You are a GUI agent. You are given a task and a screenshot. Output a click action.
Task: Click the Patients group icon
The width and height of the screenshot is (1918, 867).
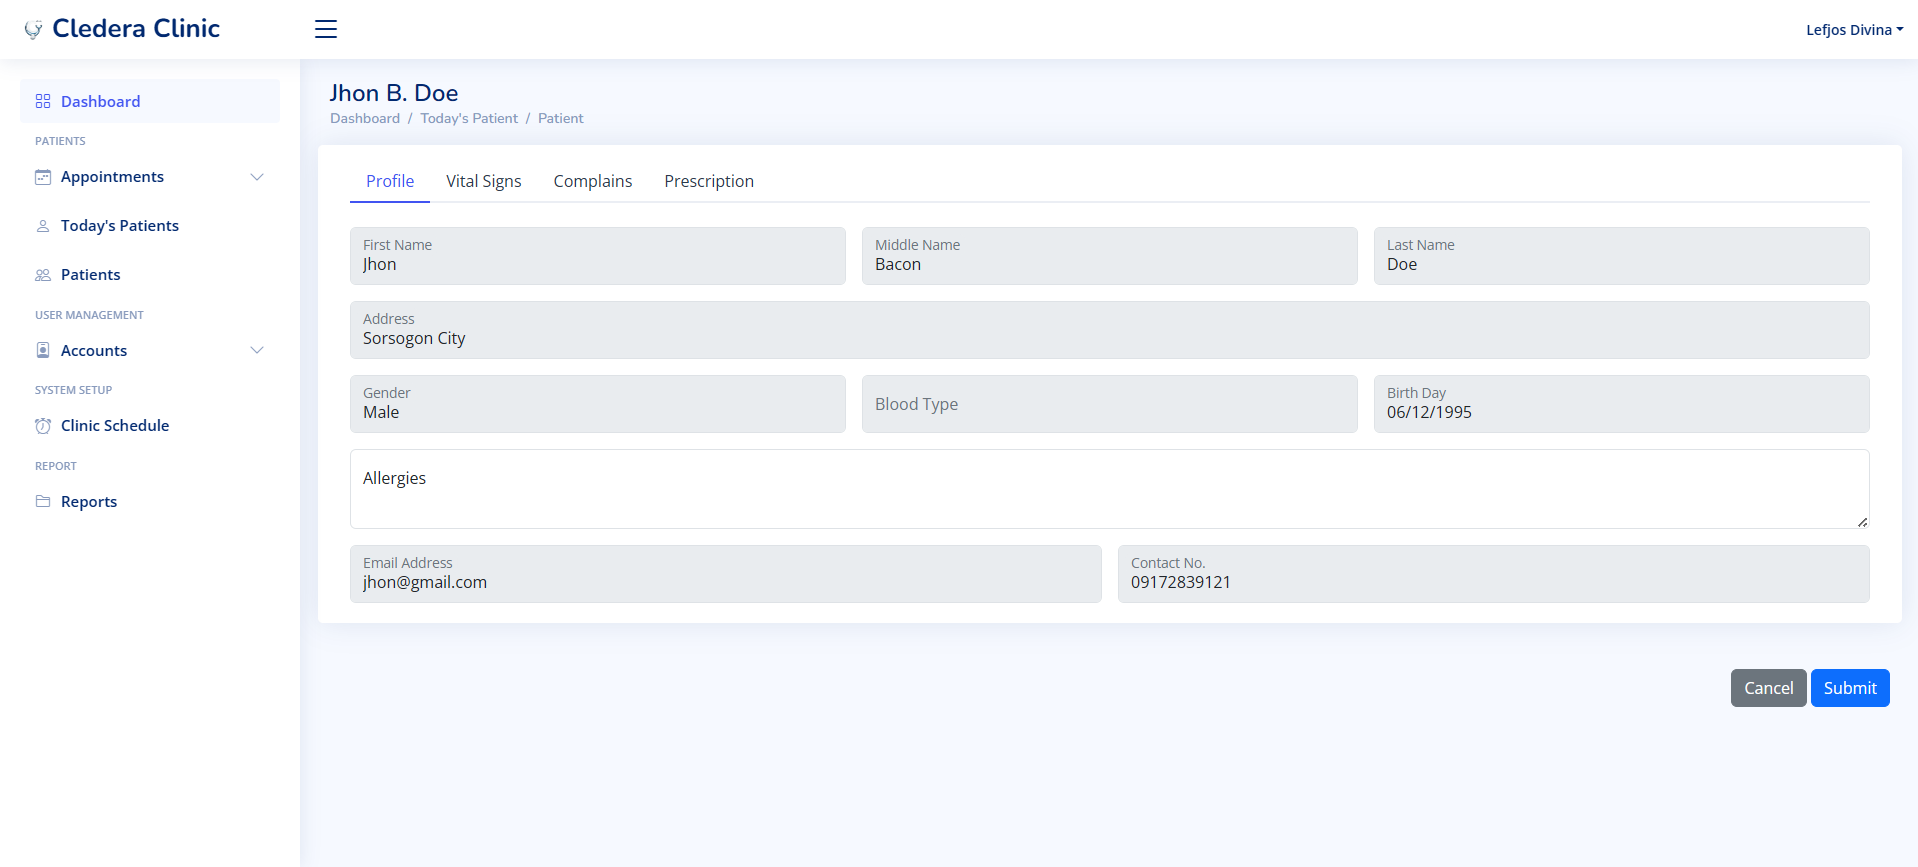pyautogui.click(x=43, y=275)
